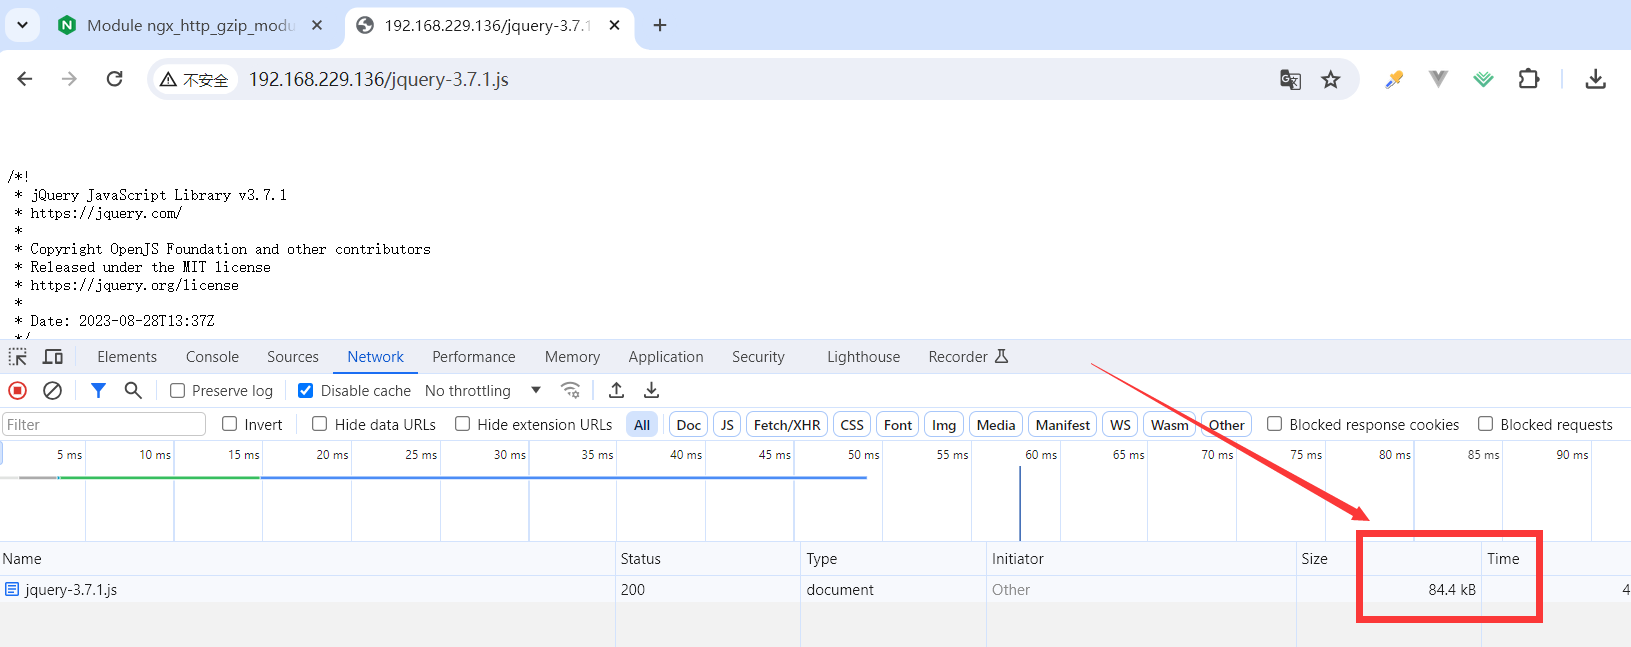Translate this page icon
1631x647 pixels.
click(x=1290, y=80)
